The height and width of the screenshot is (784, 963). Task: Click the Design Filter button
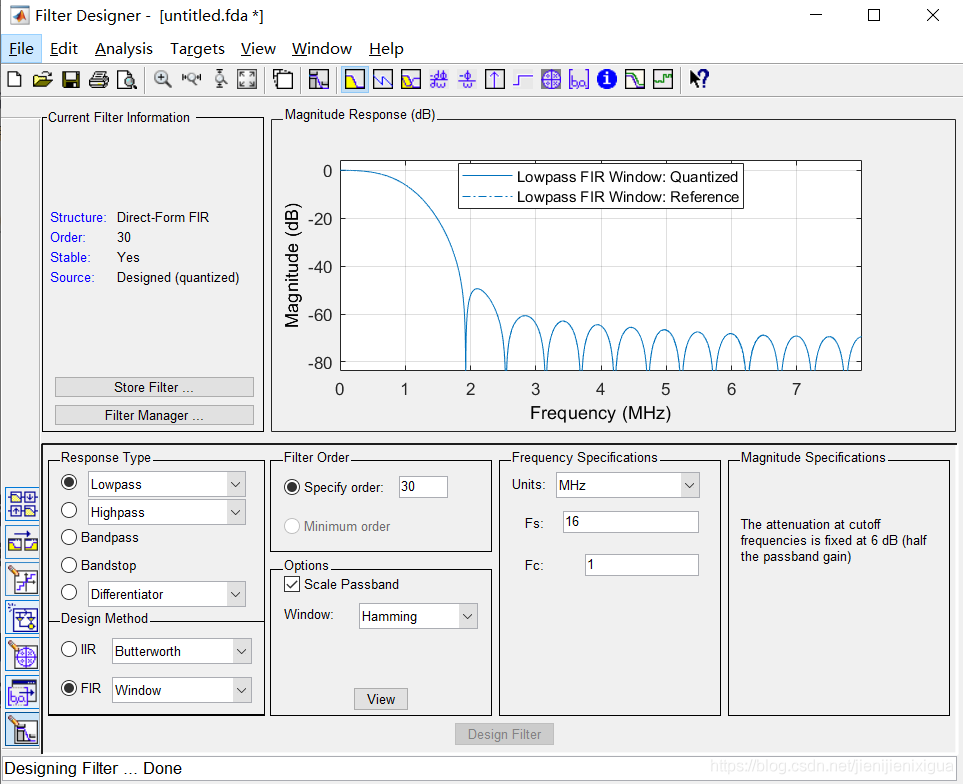point(504,734)
